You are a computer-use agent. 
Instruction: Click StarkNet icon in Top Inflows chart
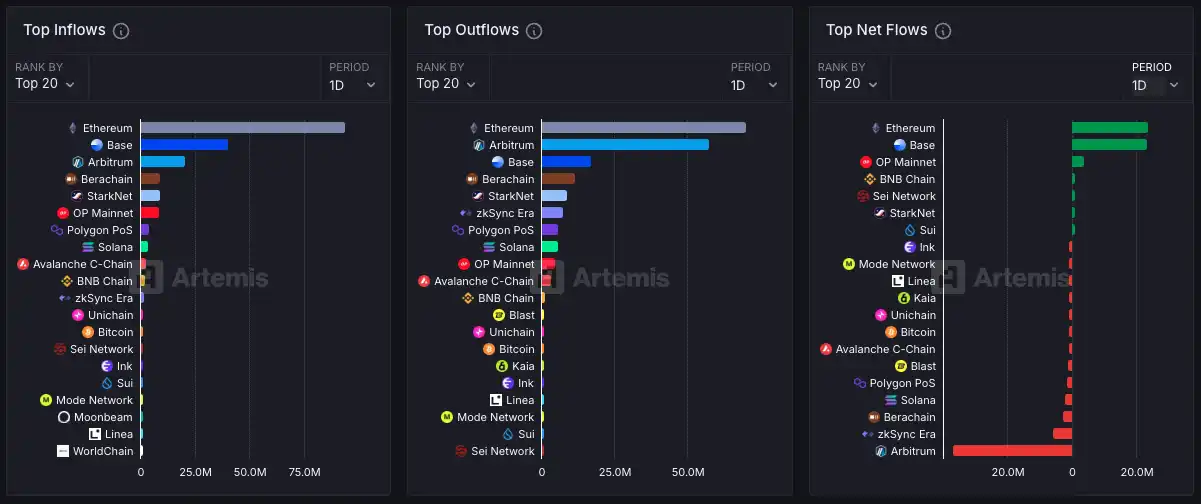click(x=77, y=196)
